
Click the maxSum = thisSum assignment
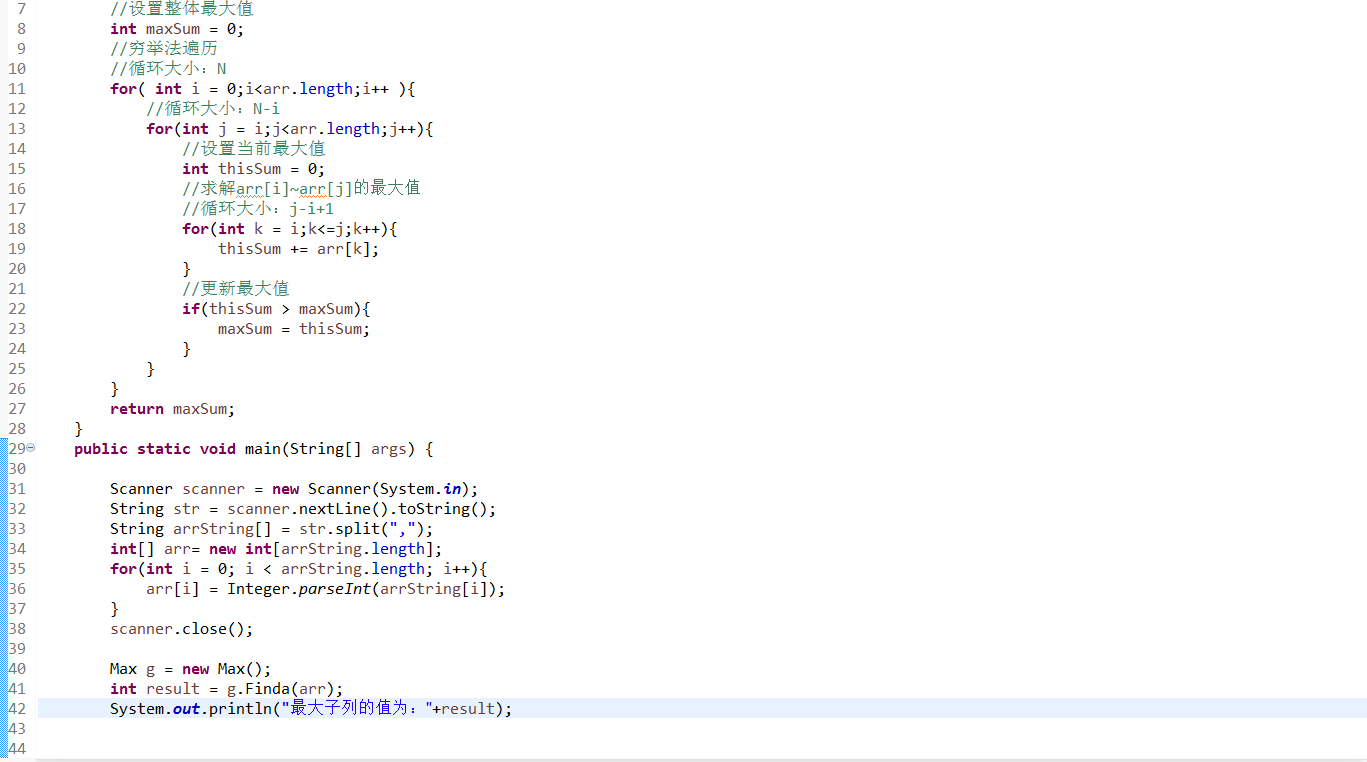(x=294, y=329)
